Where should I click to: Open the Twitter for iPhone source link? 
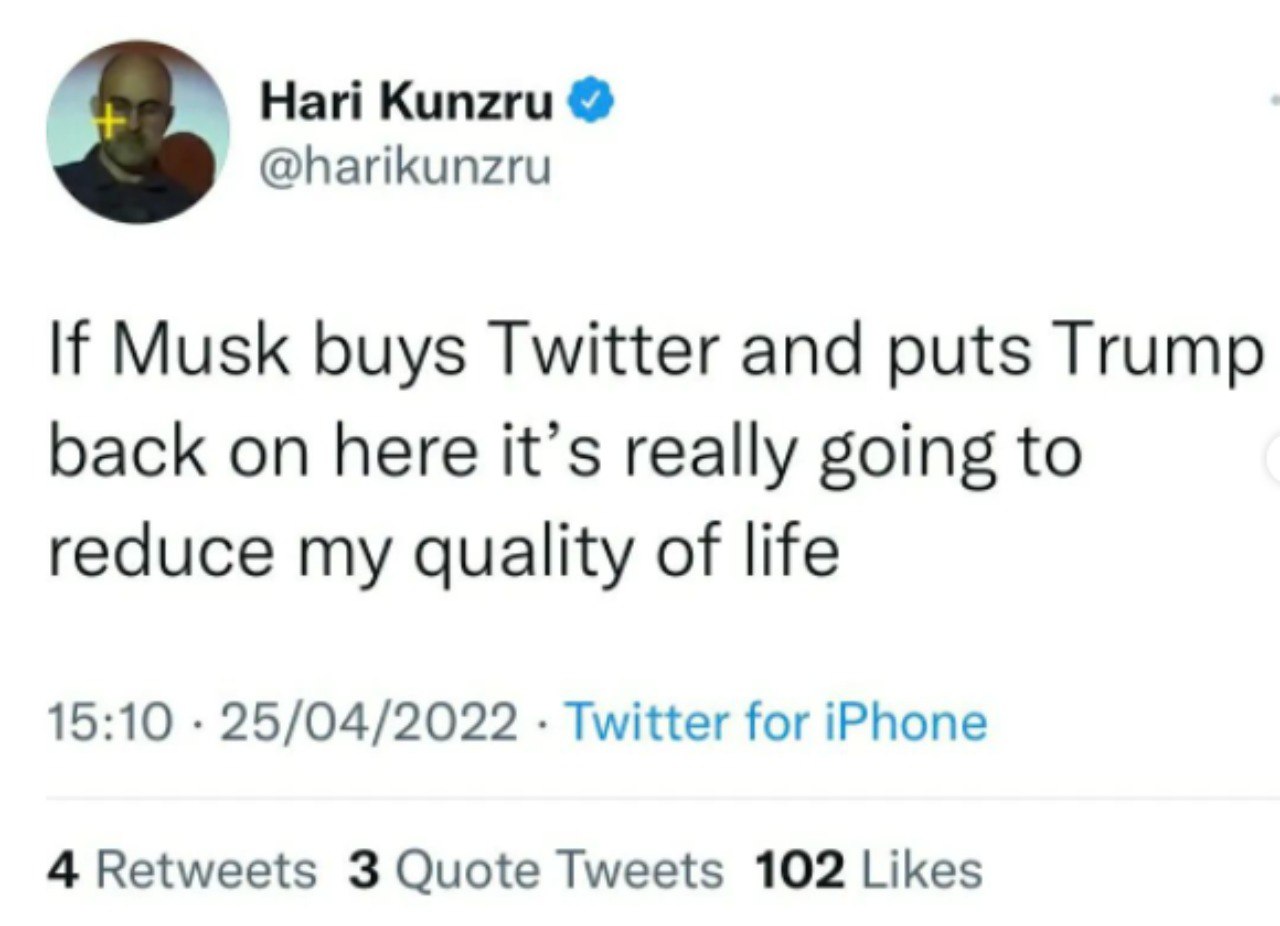point(776,722)
